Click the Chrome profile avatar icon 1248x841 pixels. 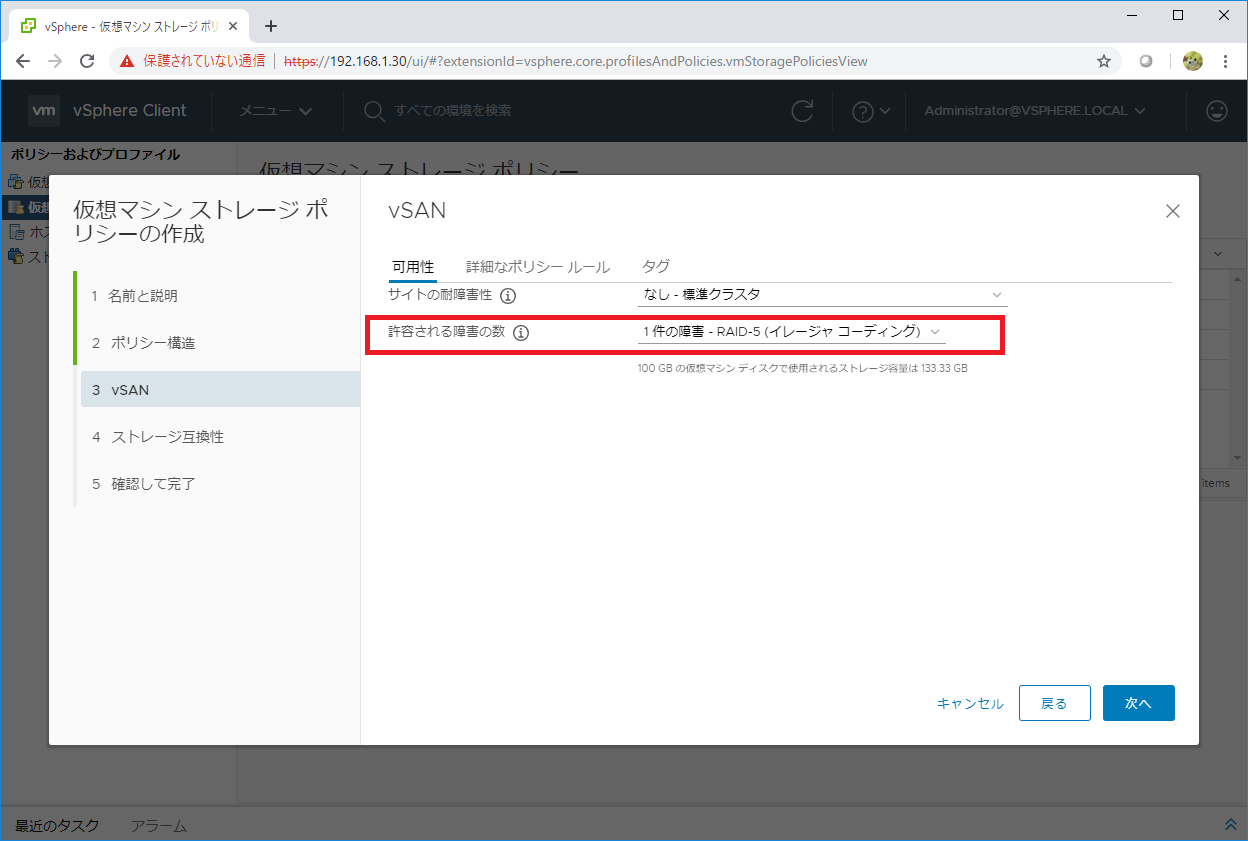tap(1192, 61)
